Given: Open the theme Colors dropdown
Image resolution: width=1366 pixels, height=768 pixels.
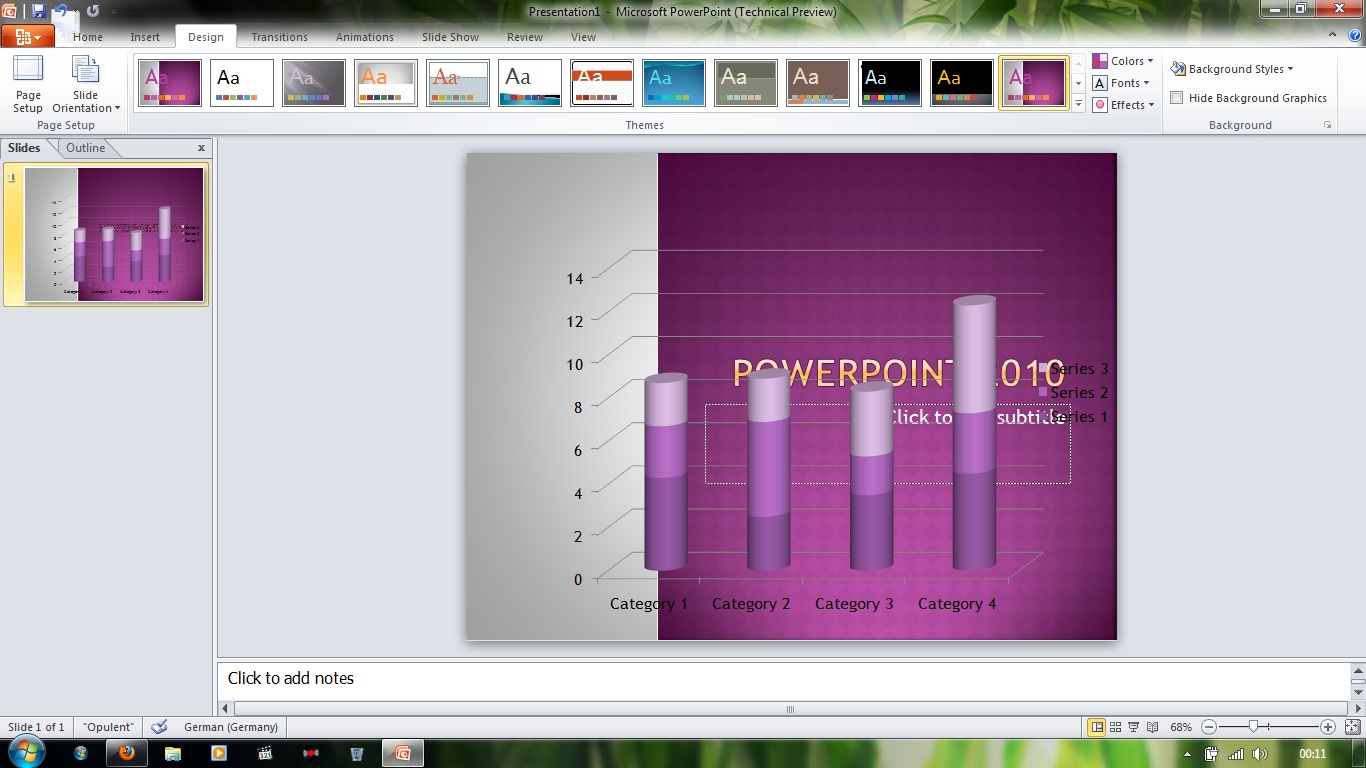Looking at the screenshot, I should 1123,61.
